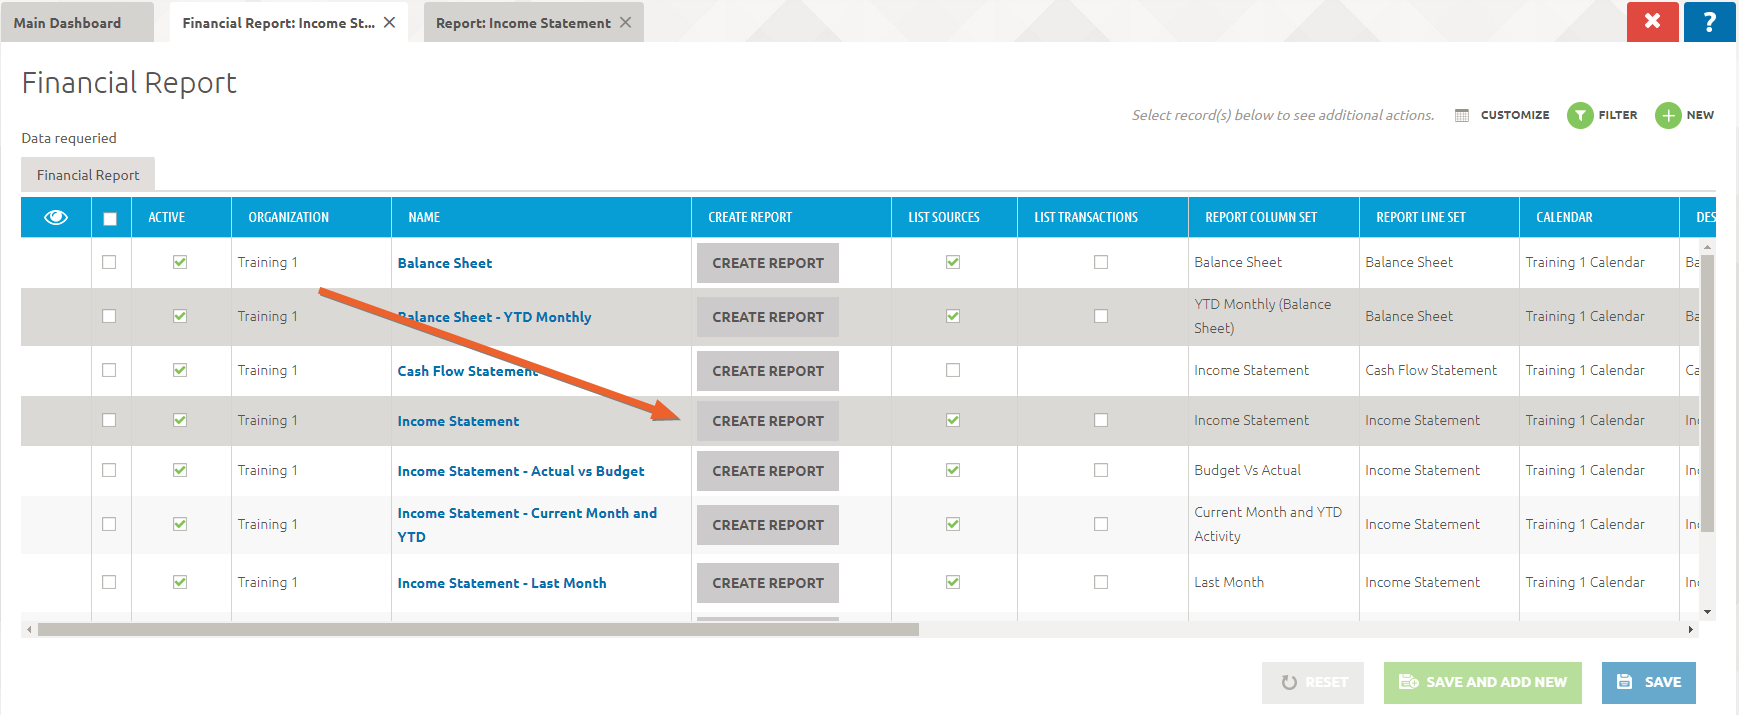
Task: Close the Financial Report Income Statement tab
Action: (x=390, y=22)
